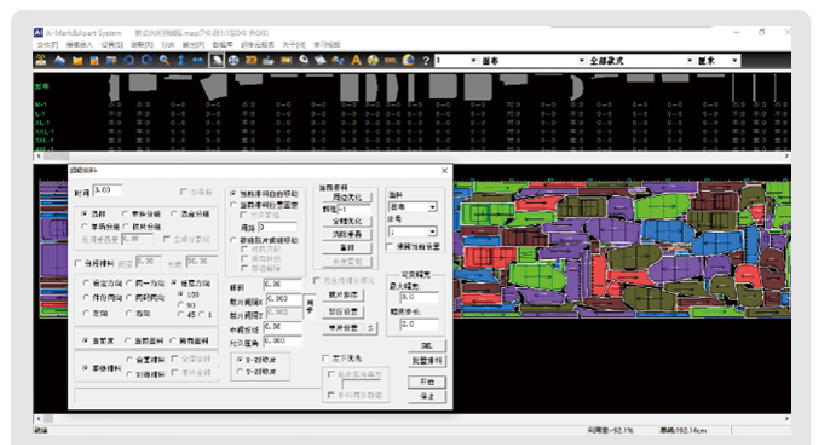This screenshot has width=818, height=445.
Task: Expand the 床号 dropdown in the dialog
Action: pos(432,231)
